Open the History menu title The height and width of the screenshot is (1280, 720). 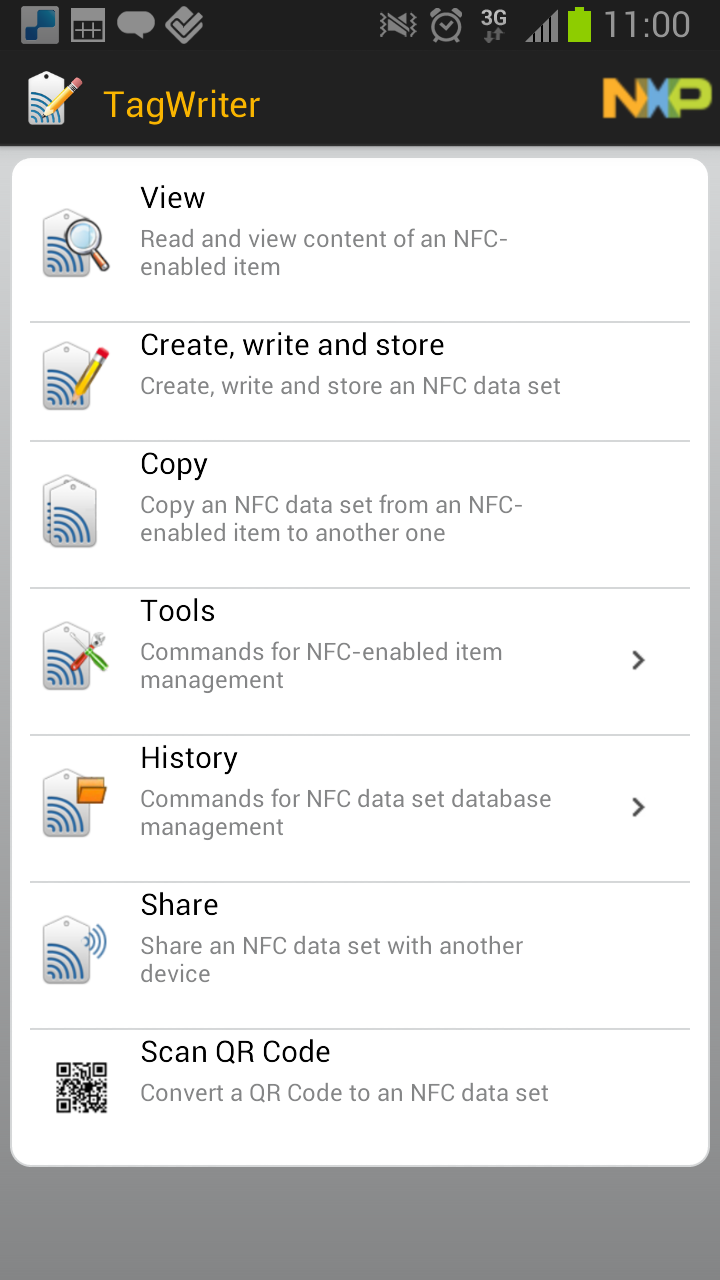click(x=189, y=758)
